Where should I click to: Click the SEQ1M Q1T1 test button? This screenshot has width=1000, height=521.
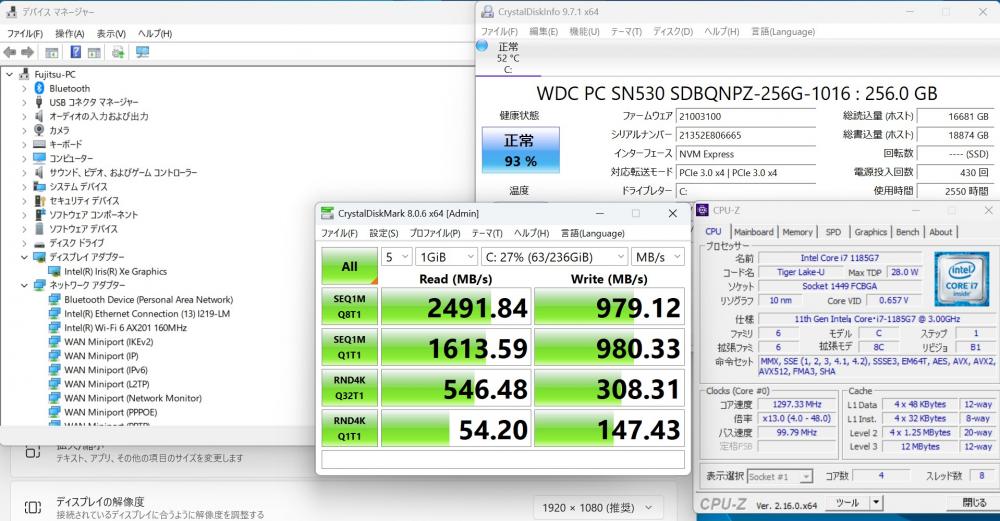(349, 348)
